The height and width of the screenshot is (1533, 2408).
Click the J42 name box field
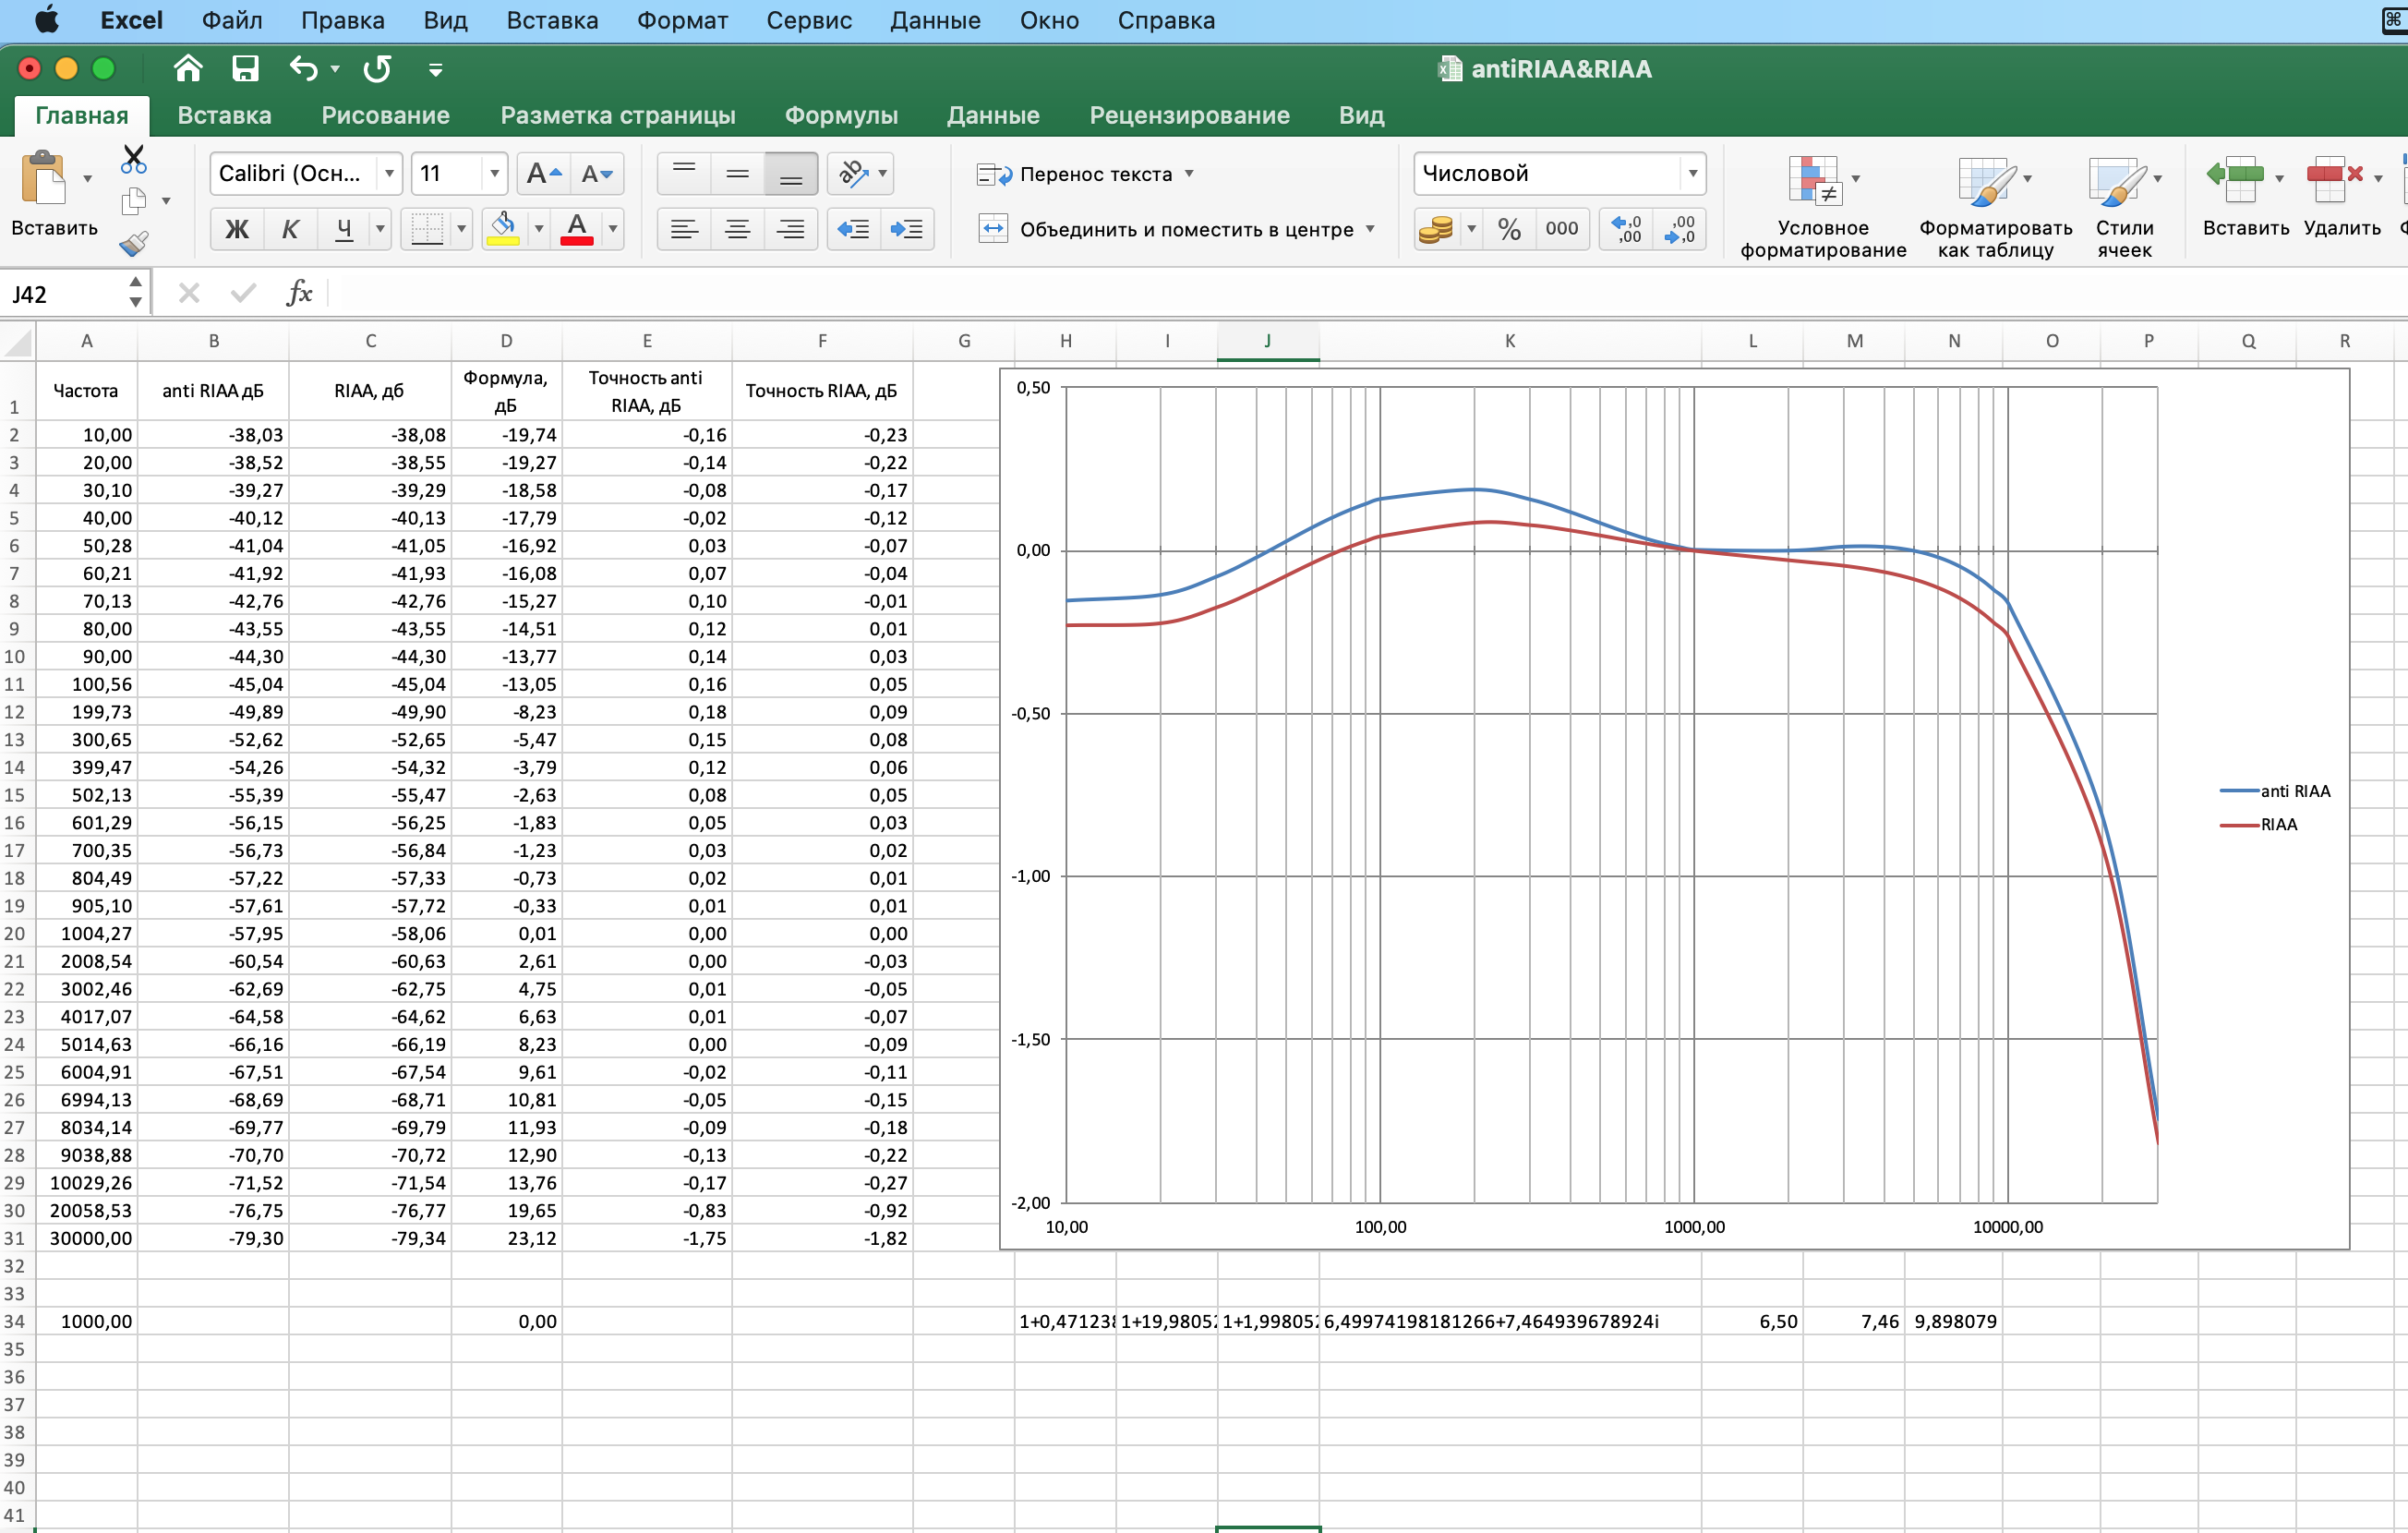[65, 294]
